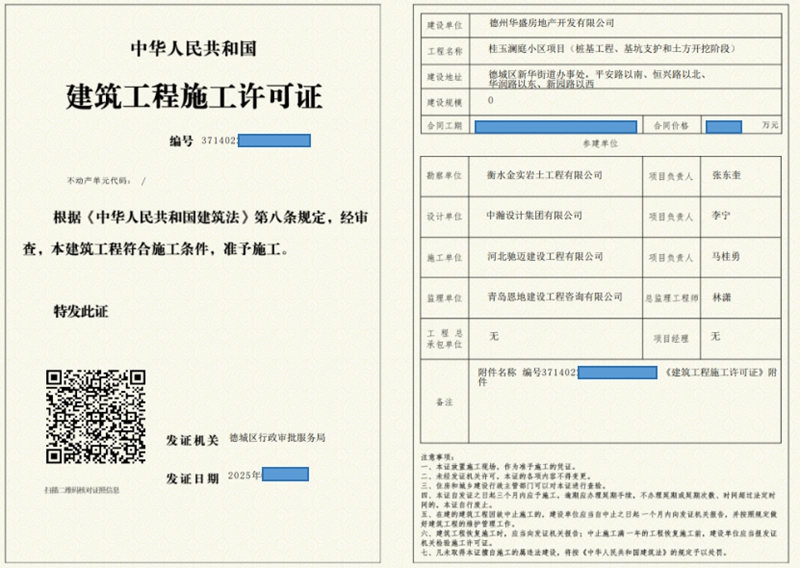Click the blue redacted box before 万元
Image resolution: width=800 pixels, height=568 pixels.
coord(730,127)
